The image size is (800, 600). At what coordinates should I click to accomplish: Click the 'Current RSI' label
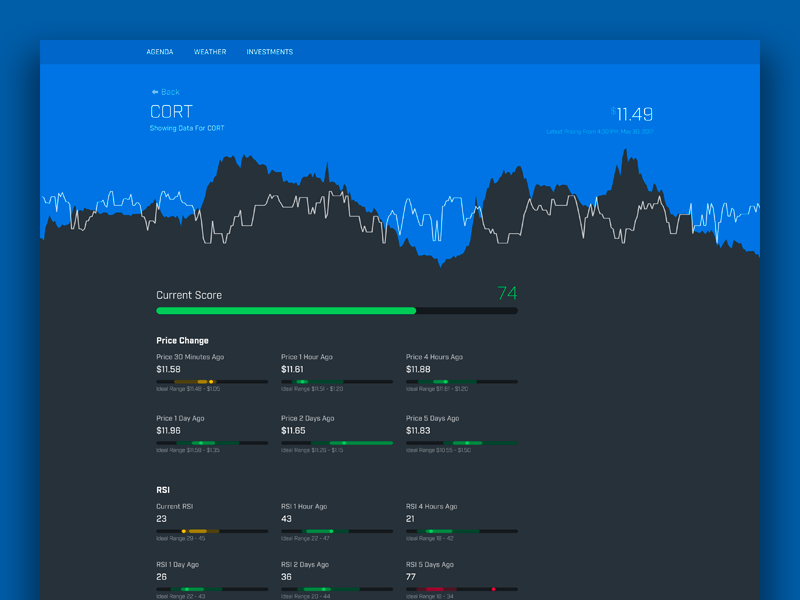pos(174,507)
